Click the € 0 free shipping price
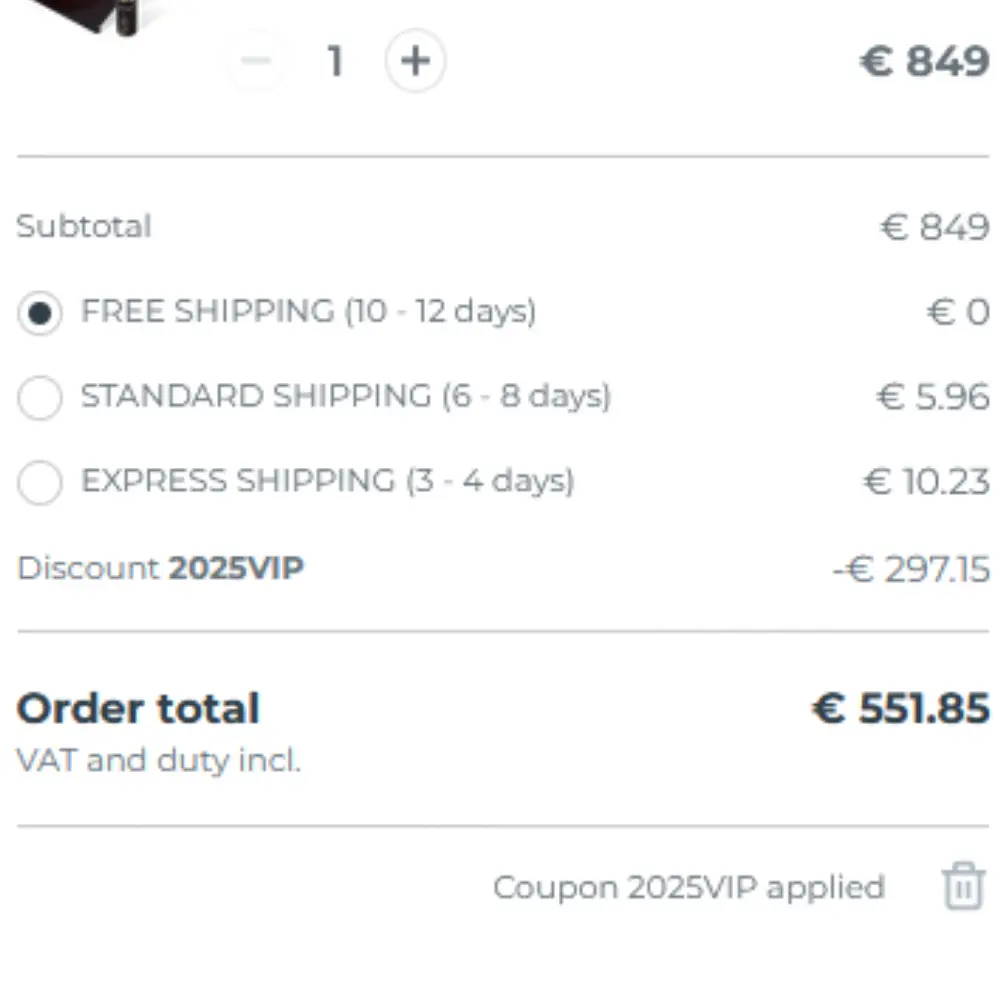This screenshot has width=1008, height=1008. [955, 311]
